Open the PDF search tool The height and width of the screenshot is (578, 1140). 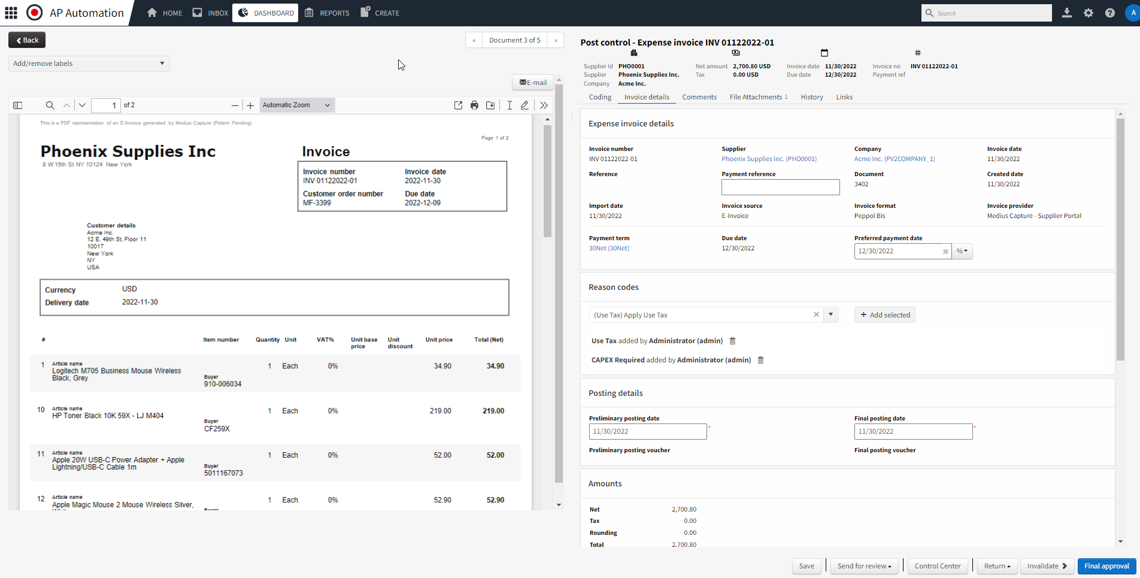click(49, 105)
